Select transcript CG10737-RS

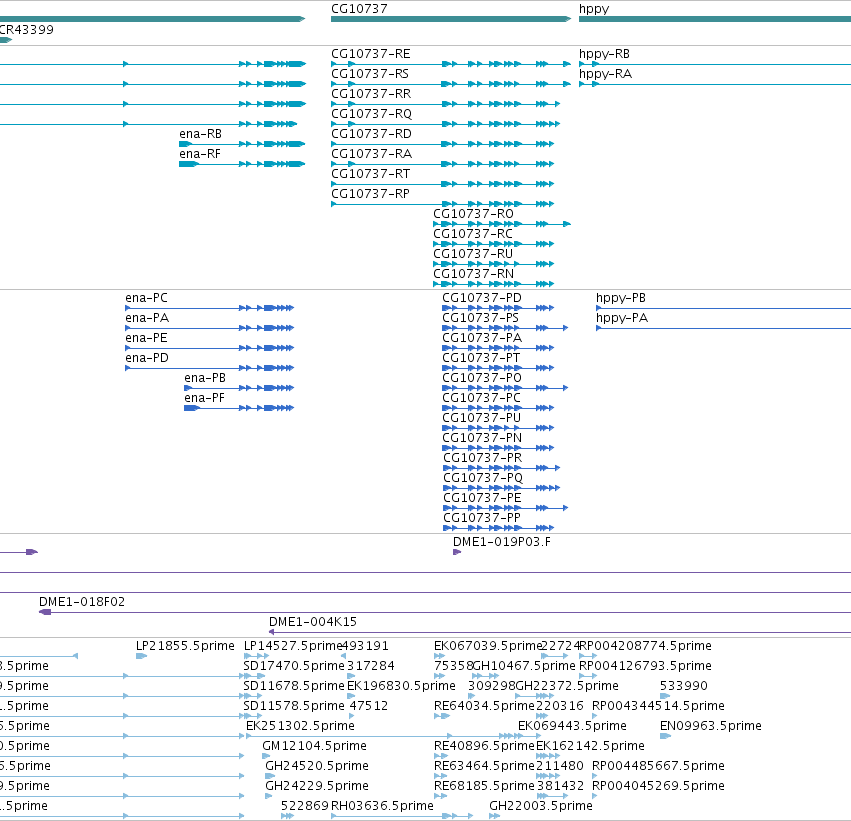tap(370, 74)
